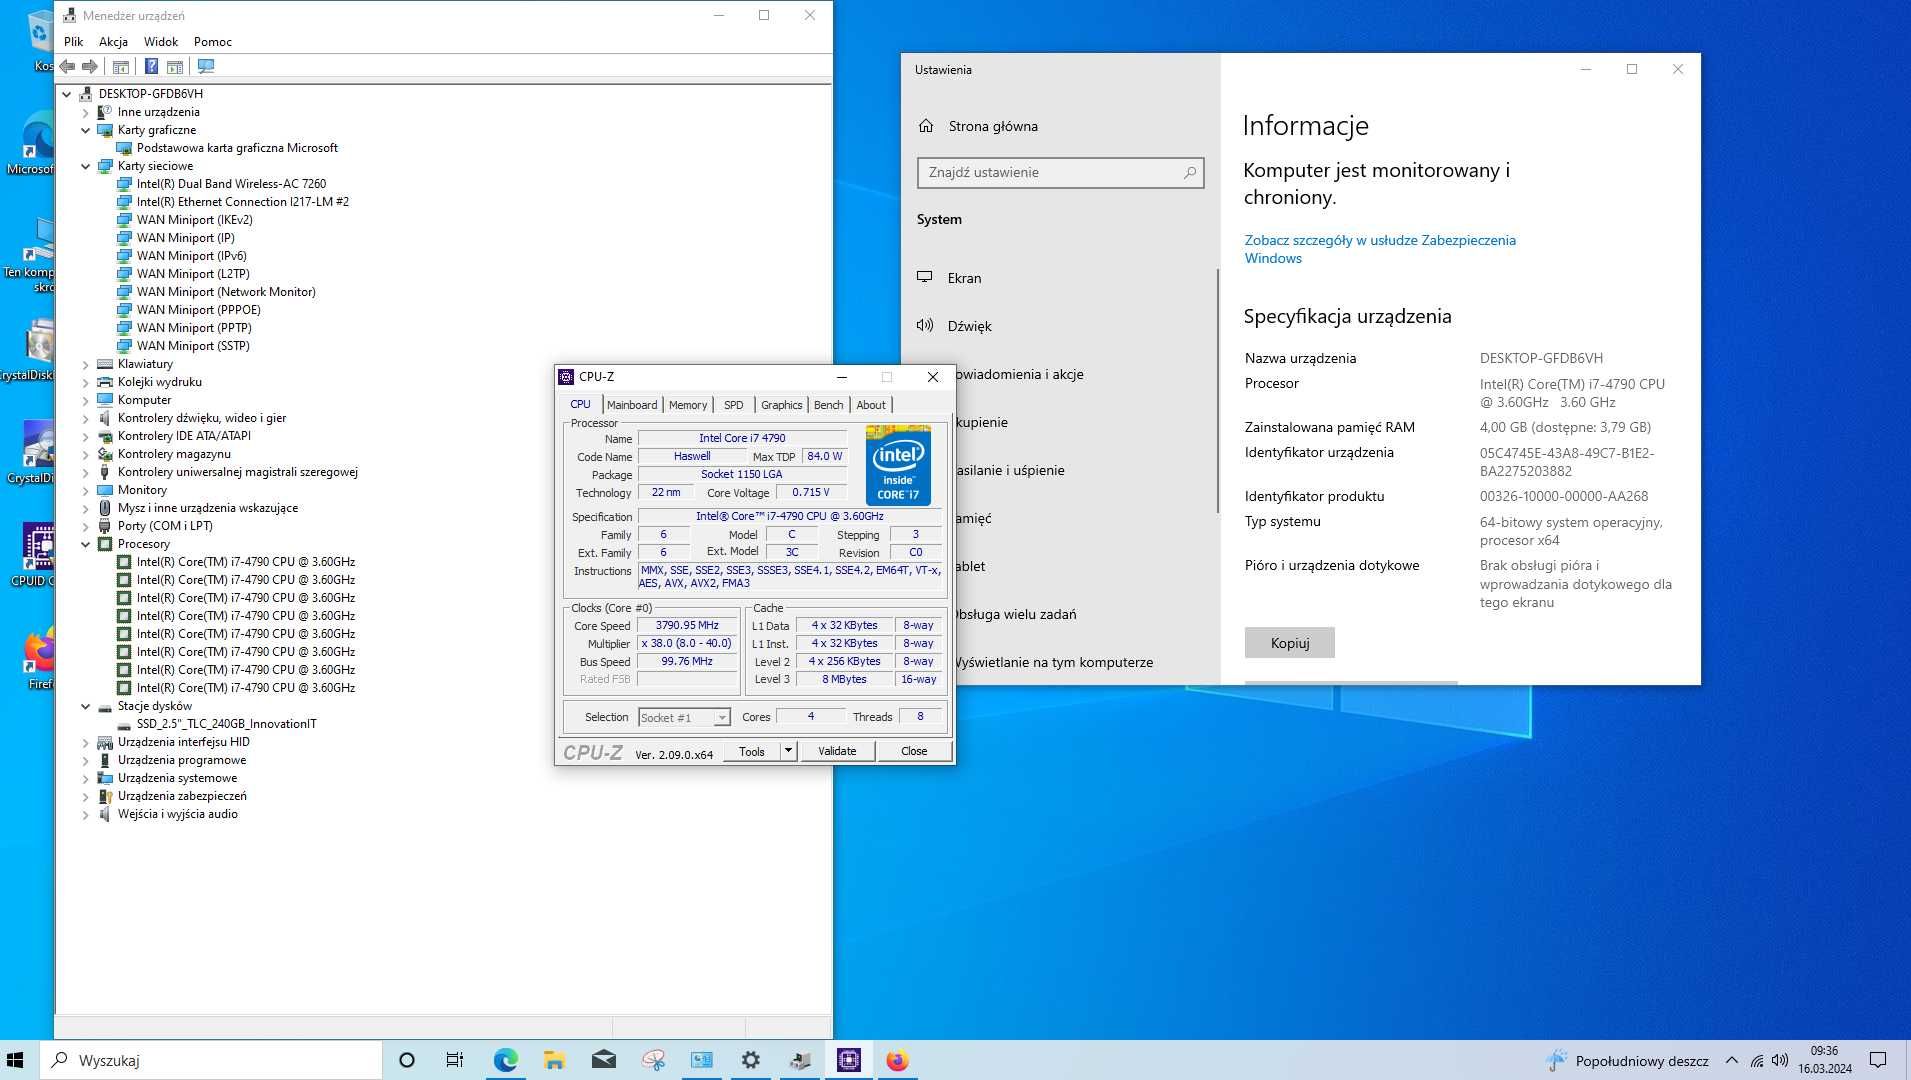Image resolution: width=1911 pixels, height=1080 pixels.
Task: Select WAN Miniport (PPPOE) entry
Action: coord(198,310)
